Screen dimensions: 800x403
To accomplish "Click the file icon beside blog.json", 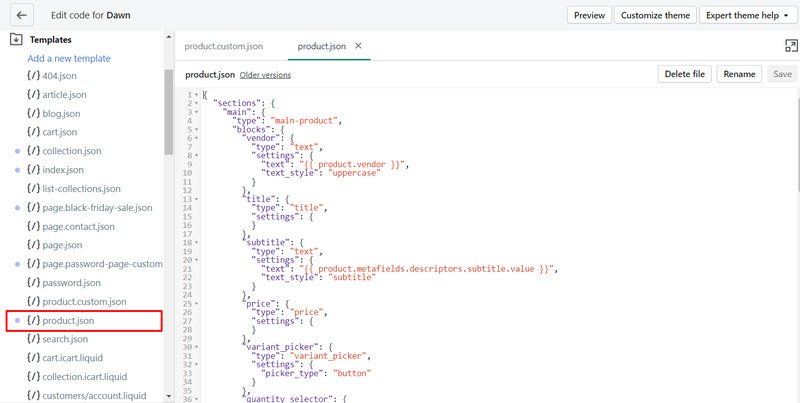I will [x=33, y=114].
